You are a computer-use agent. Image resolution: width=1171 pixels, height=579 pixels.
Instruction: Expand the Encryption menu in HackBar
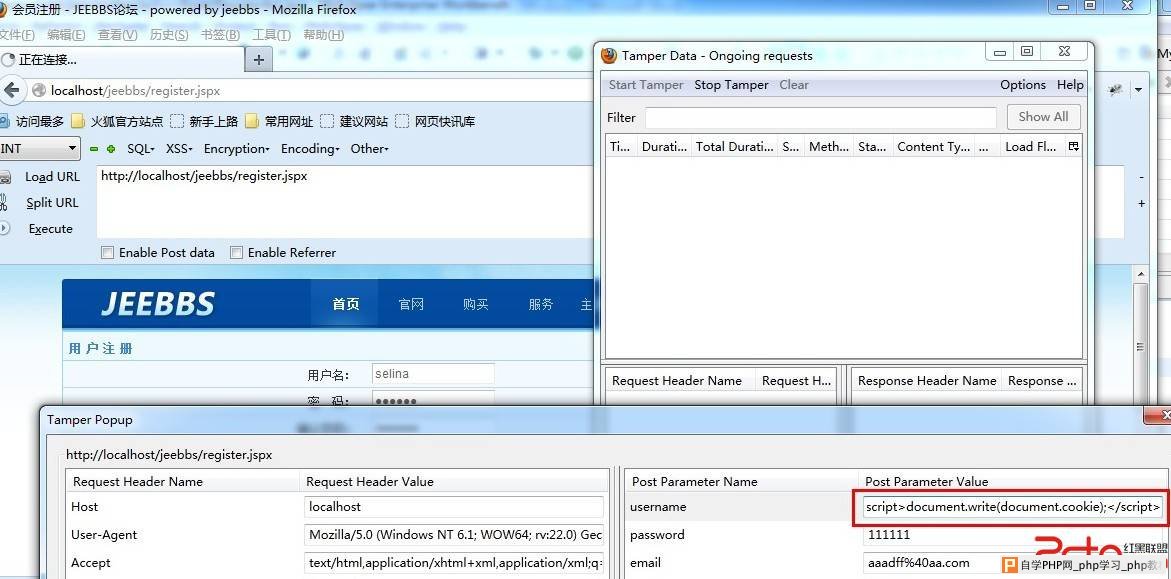pyautogui.click(x=237, y=149)
